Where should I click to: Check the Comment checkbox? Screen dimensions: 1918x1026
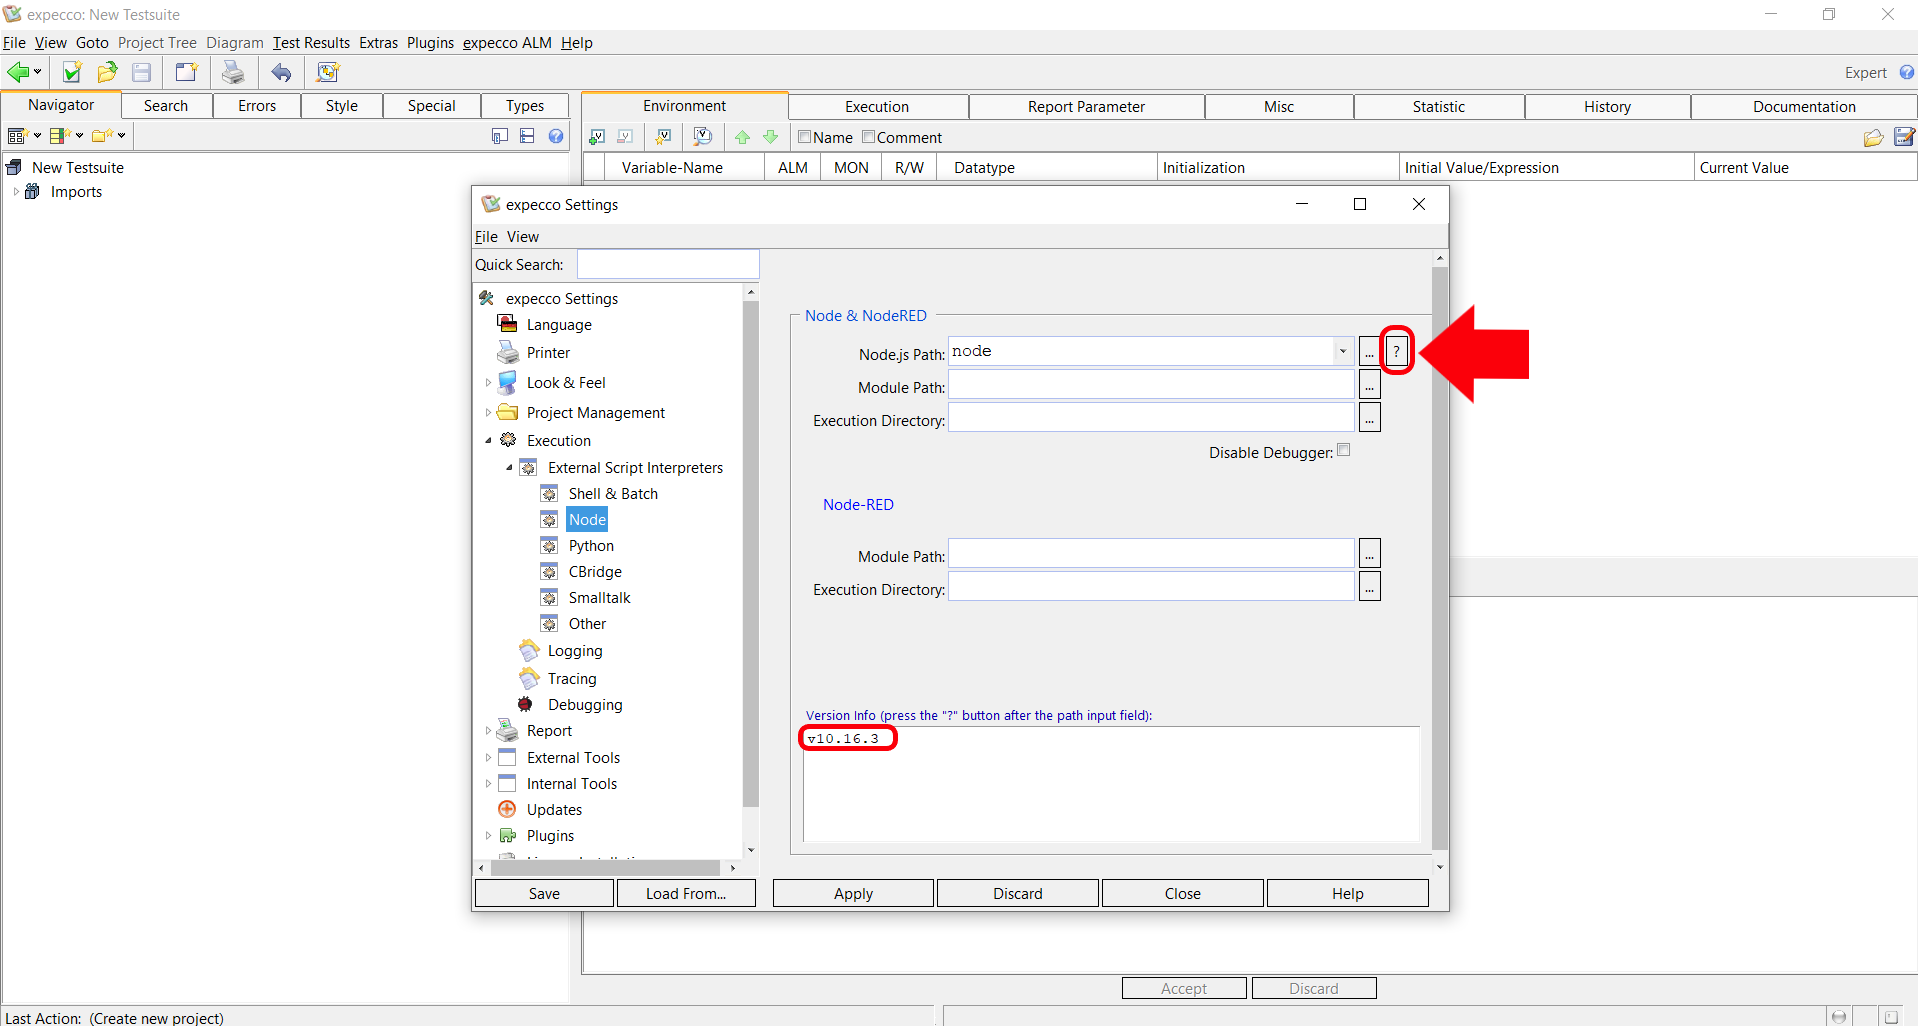coord(868,137)
